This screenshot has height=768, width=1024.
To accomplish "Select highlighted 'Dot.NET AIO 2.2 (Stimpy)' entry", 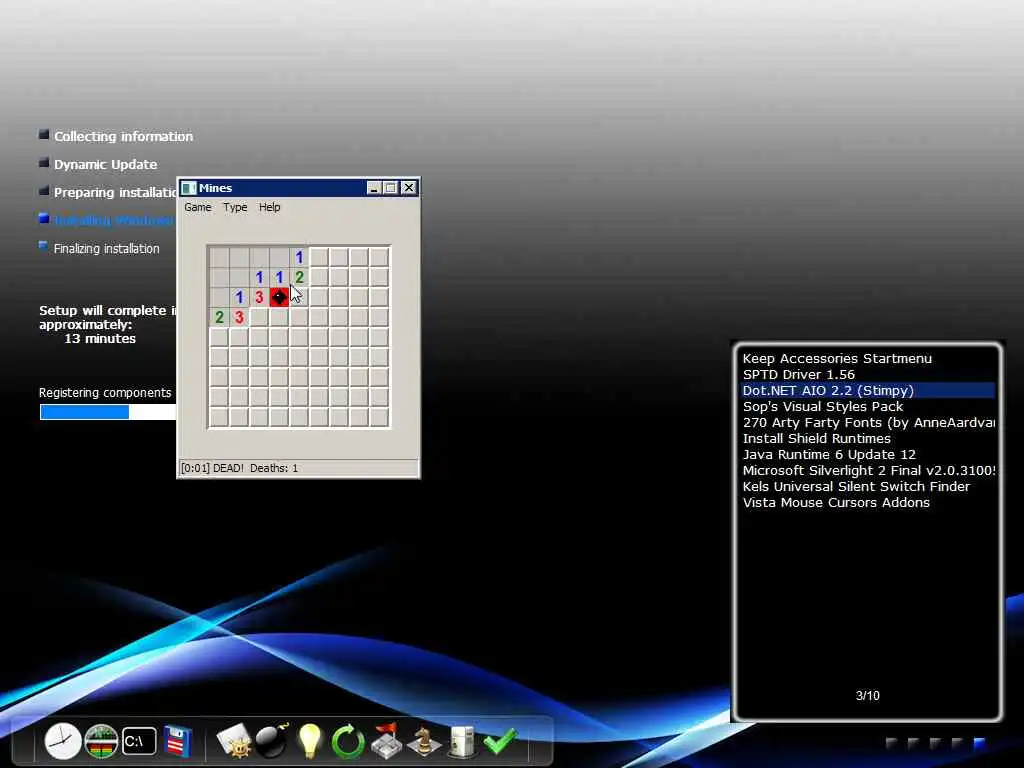I will (868, 391).
